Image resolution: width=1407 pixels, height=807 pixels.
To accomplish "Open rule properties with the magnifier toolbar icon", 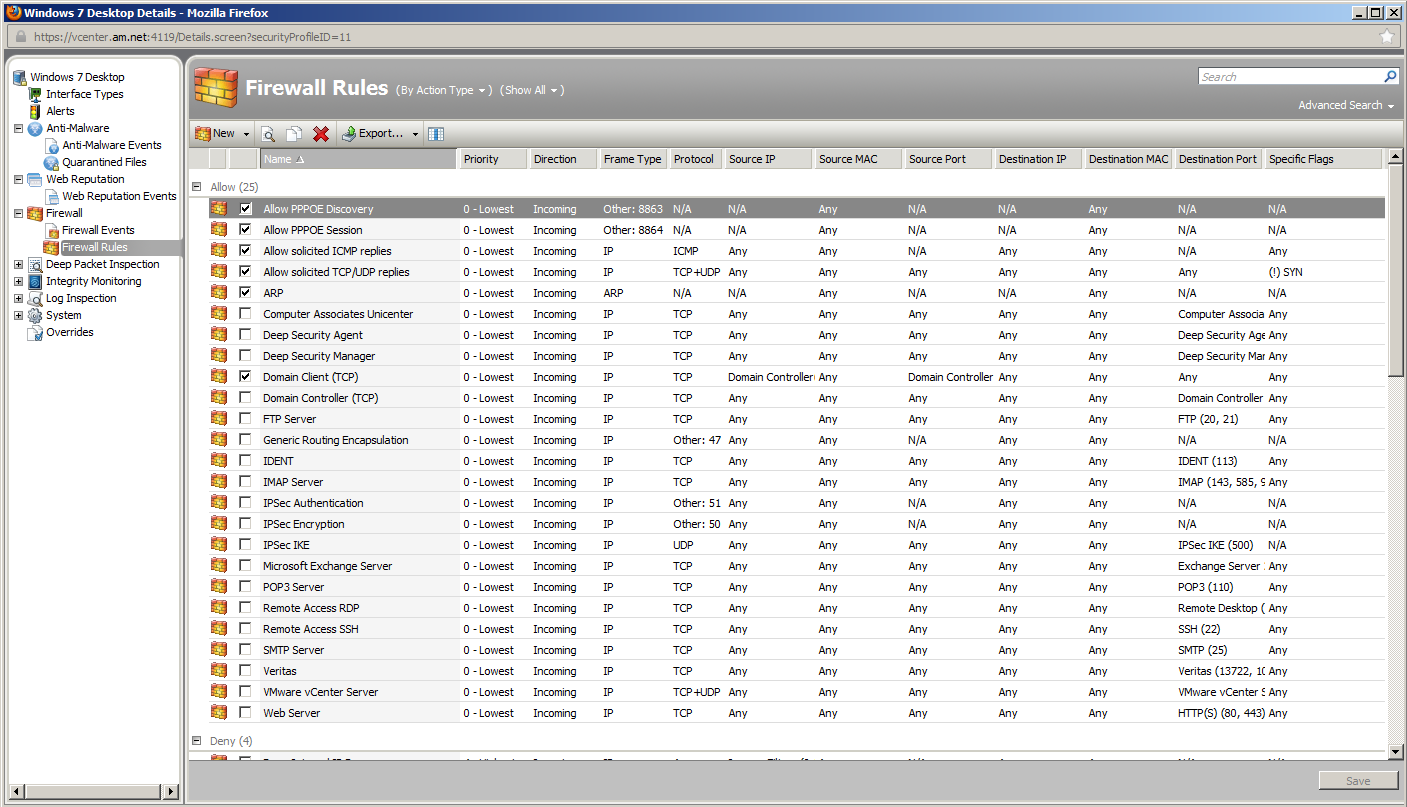I will point(268,134).
